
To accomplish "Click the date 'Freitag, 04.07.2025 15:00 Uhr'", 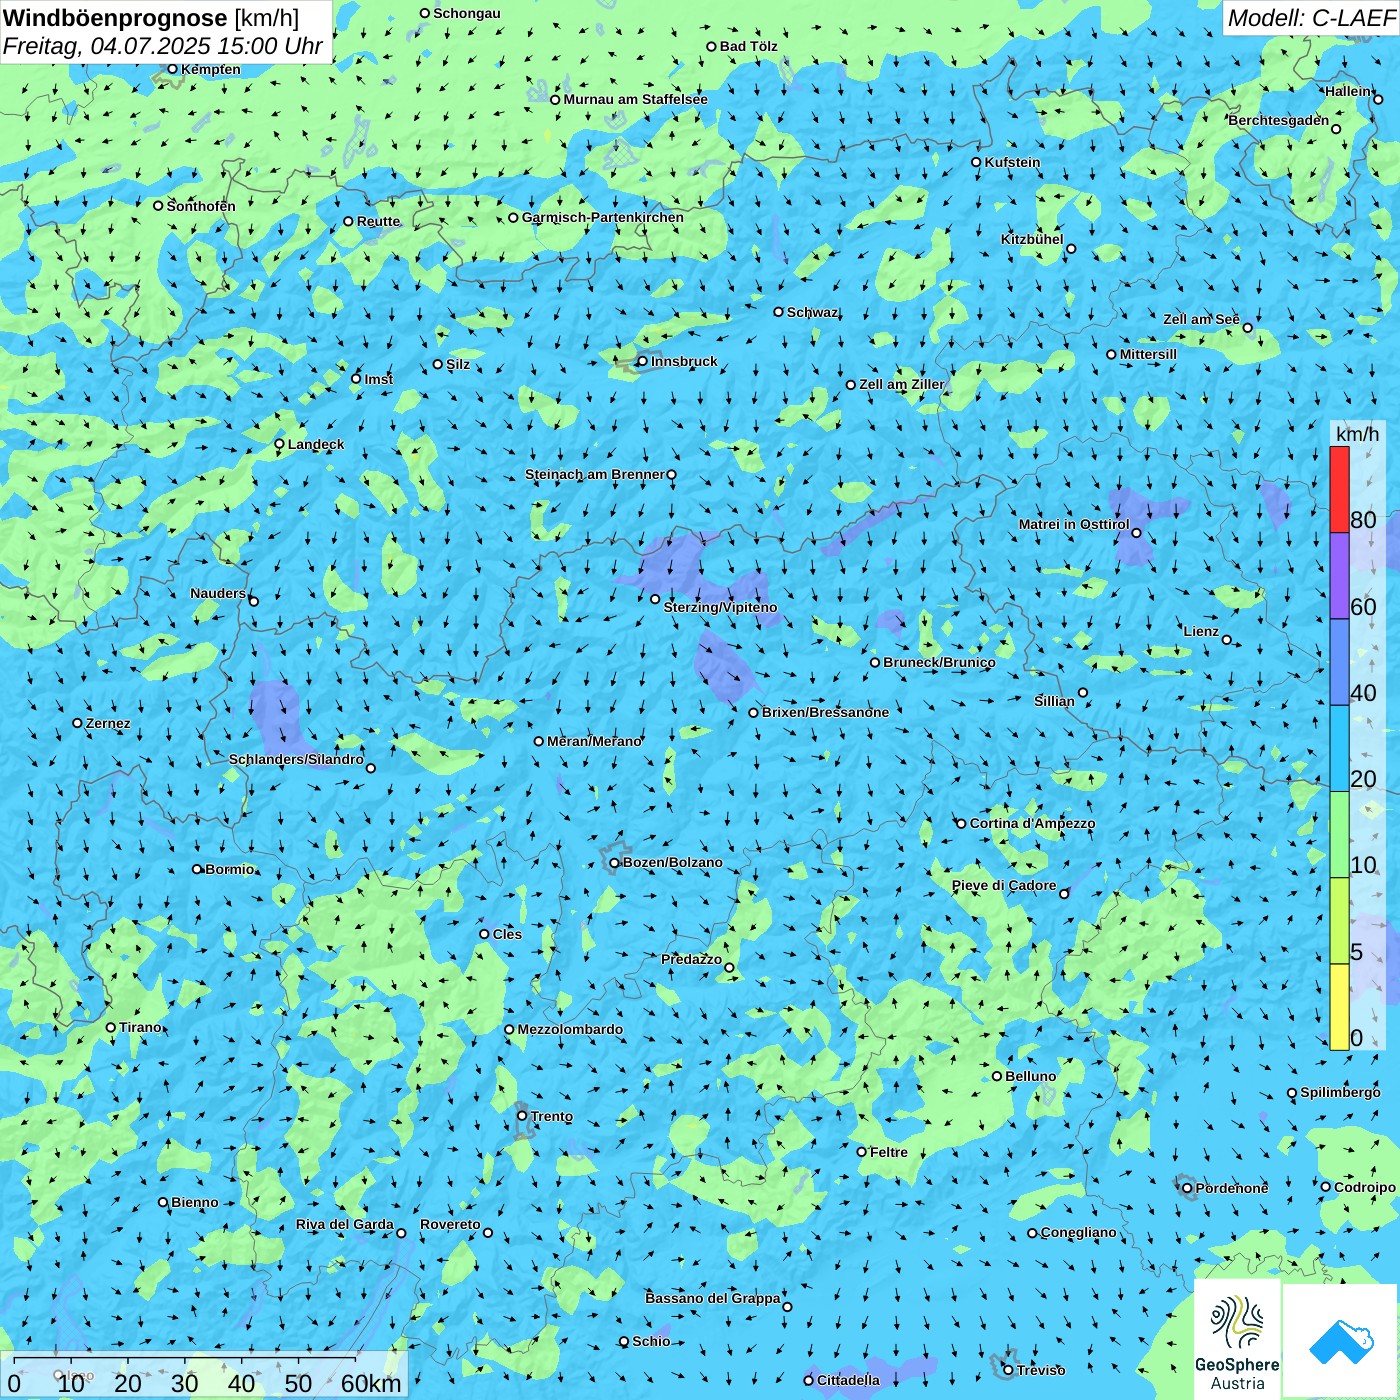I will coord(163,46).
